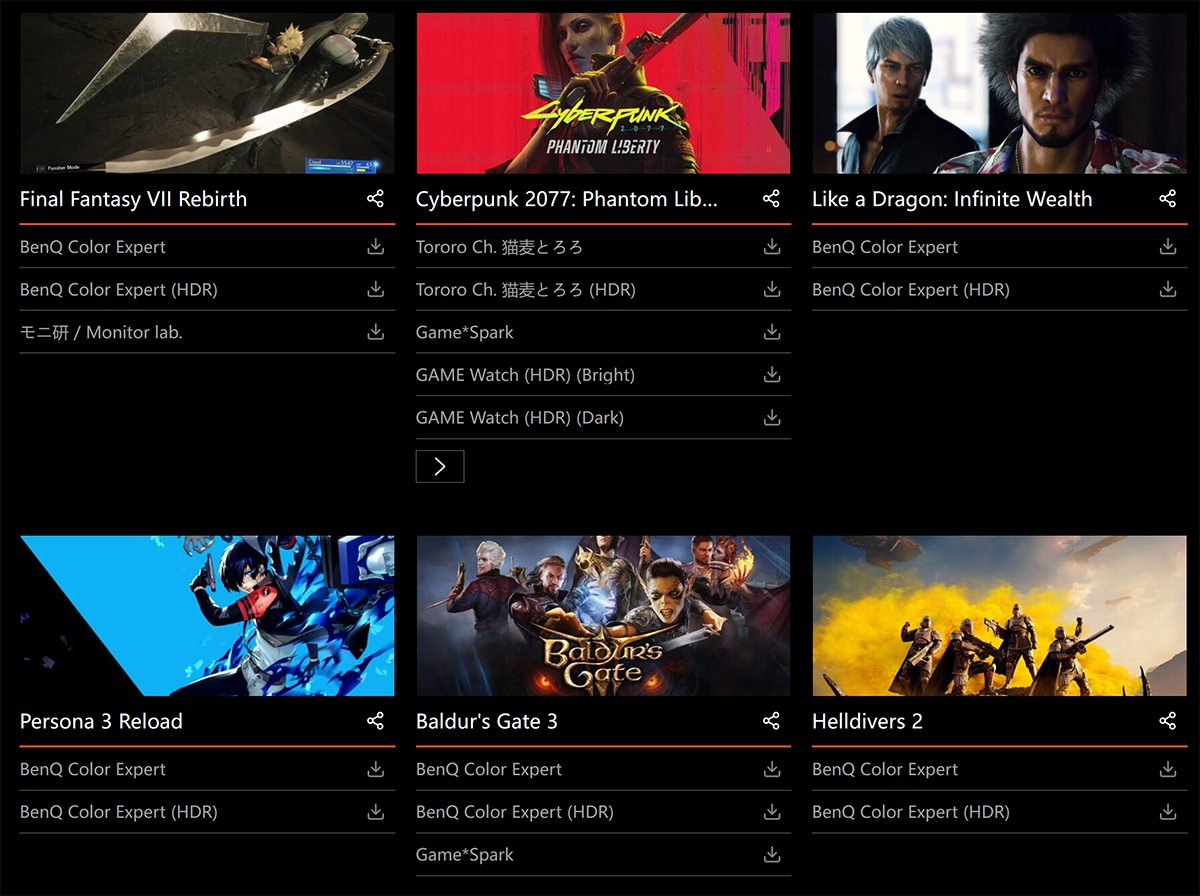Open the Persona 3 Reload thumbnail image
Image resolution: width=1200 pixels, height=896 pixels.
coord(207,615)
